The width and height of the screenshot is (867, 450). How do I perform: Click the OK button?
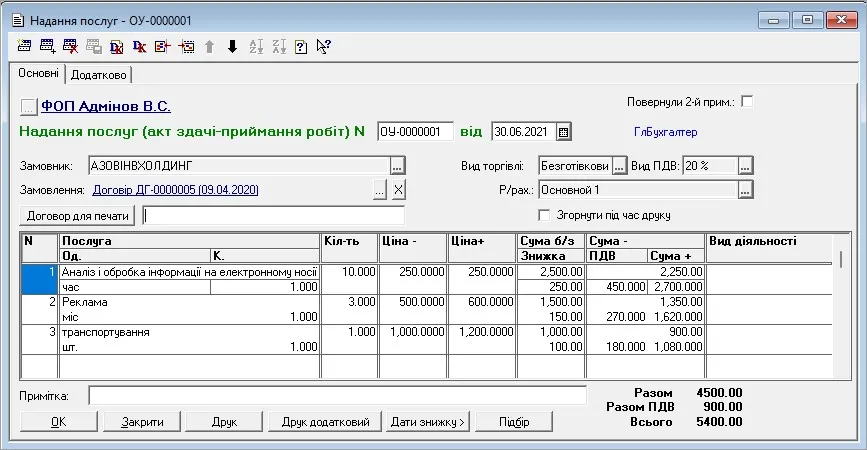click(x=59, y=422)
